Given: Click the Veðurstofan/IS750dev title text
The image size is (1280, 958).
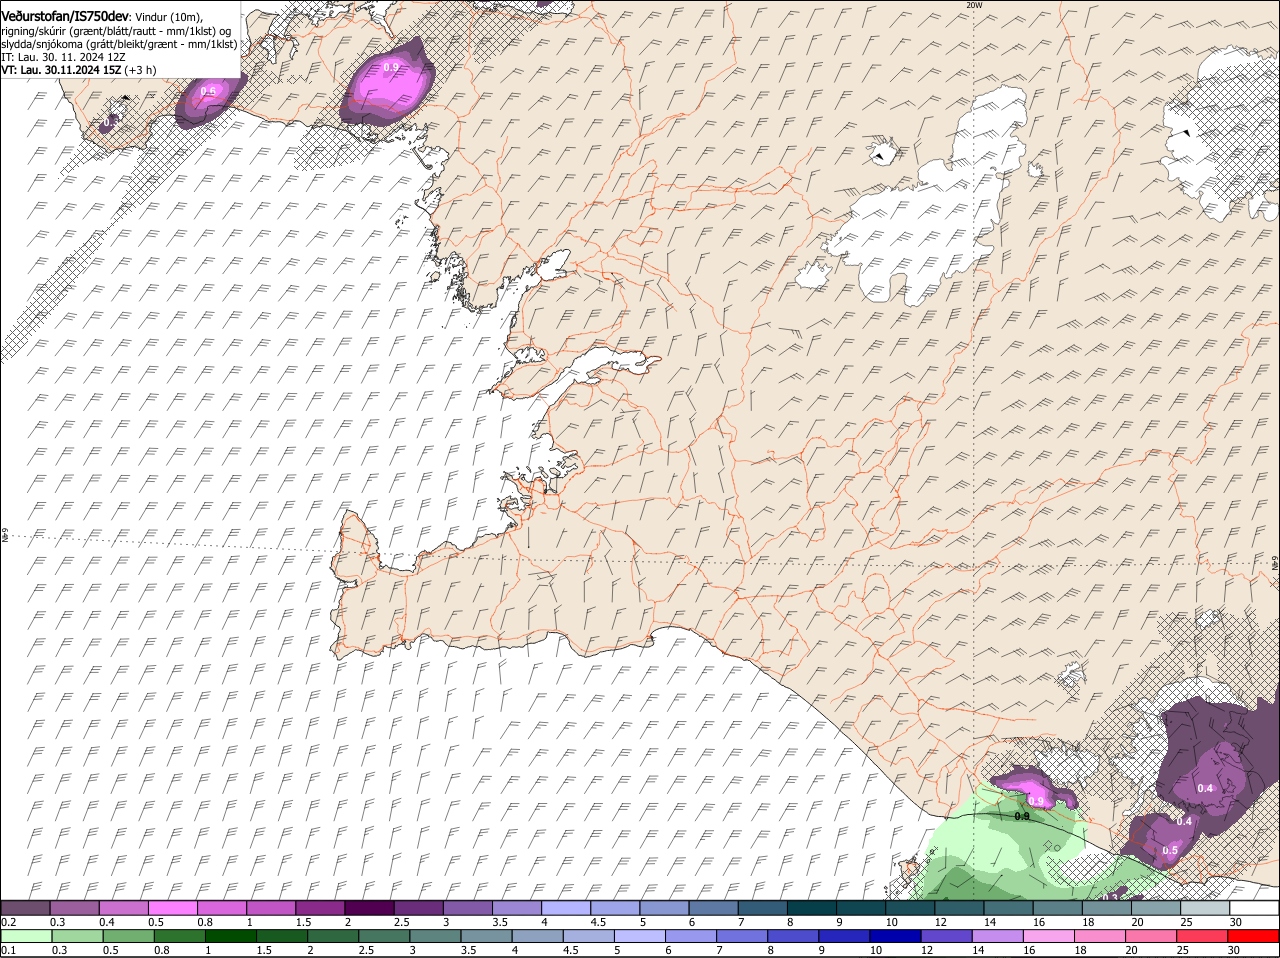Looking at the screenshot, I should click(65, 17).
